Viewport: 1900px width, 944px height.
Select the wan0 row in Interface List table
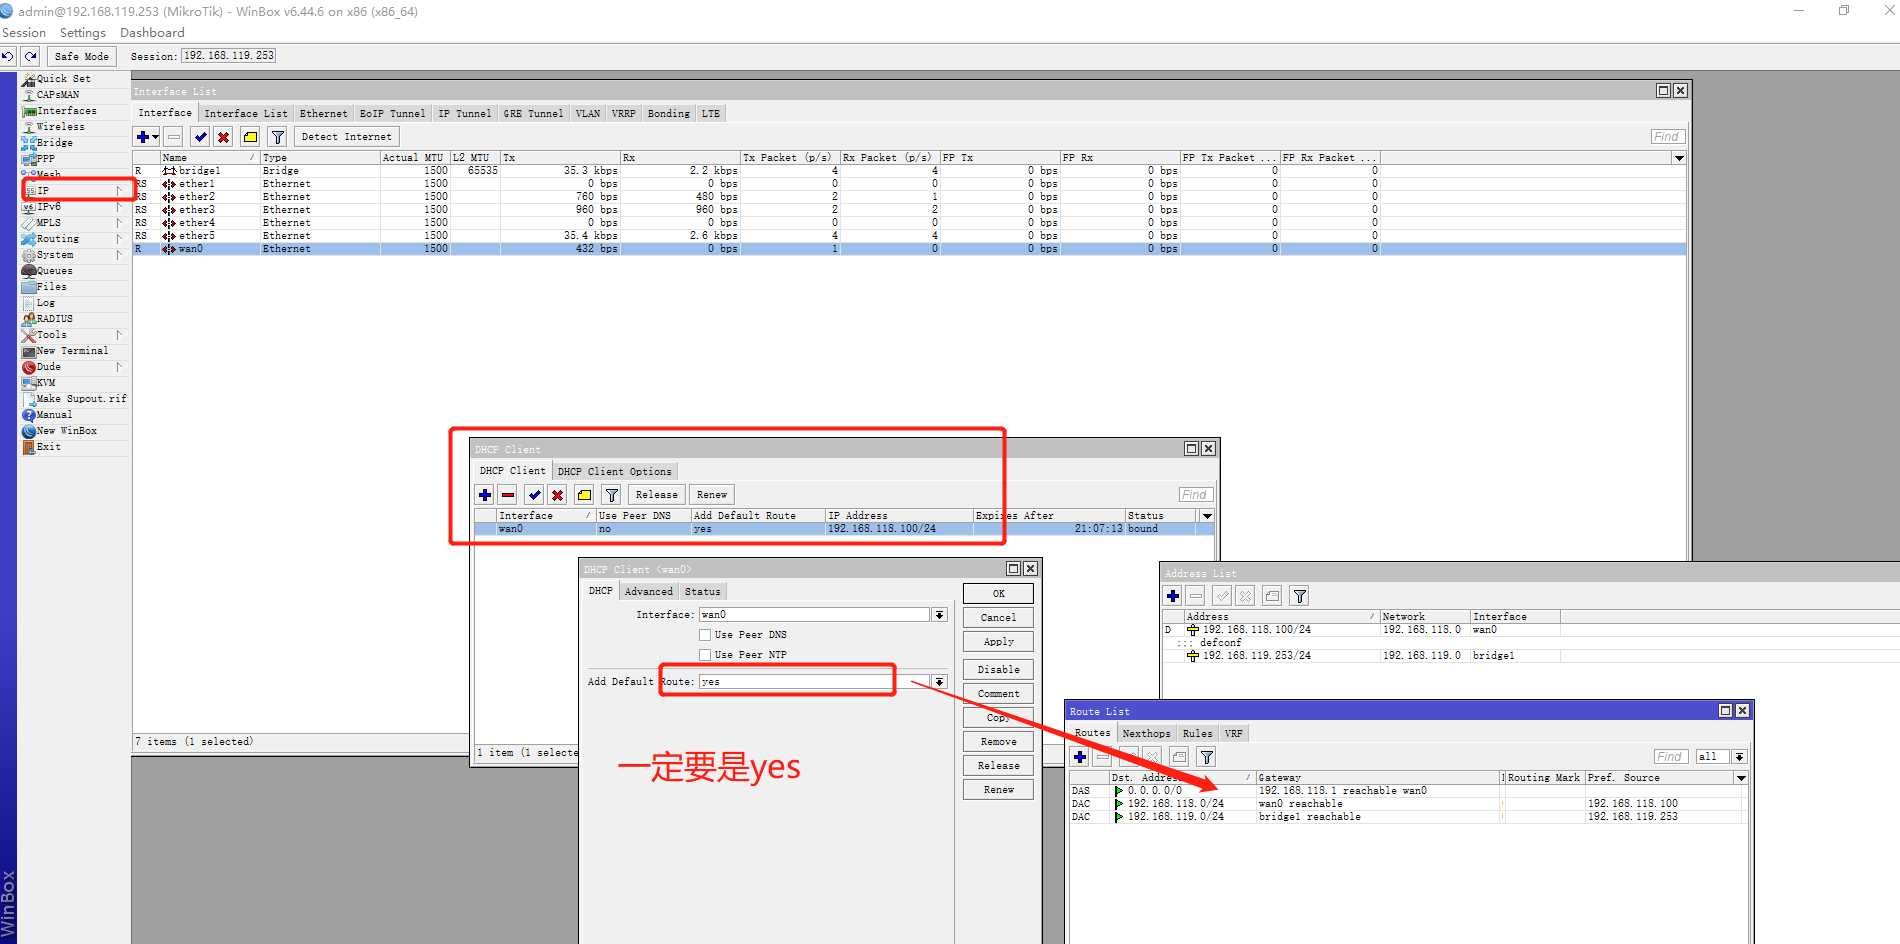point(908,249)
